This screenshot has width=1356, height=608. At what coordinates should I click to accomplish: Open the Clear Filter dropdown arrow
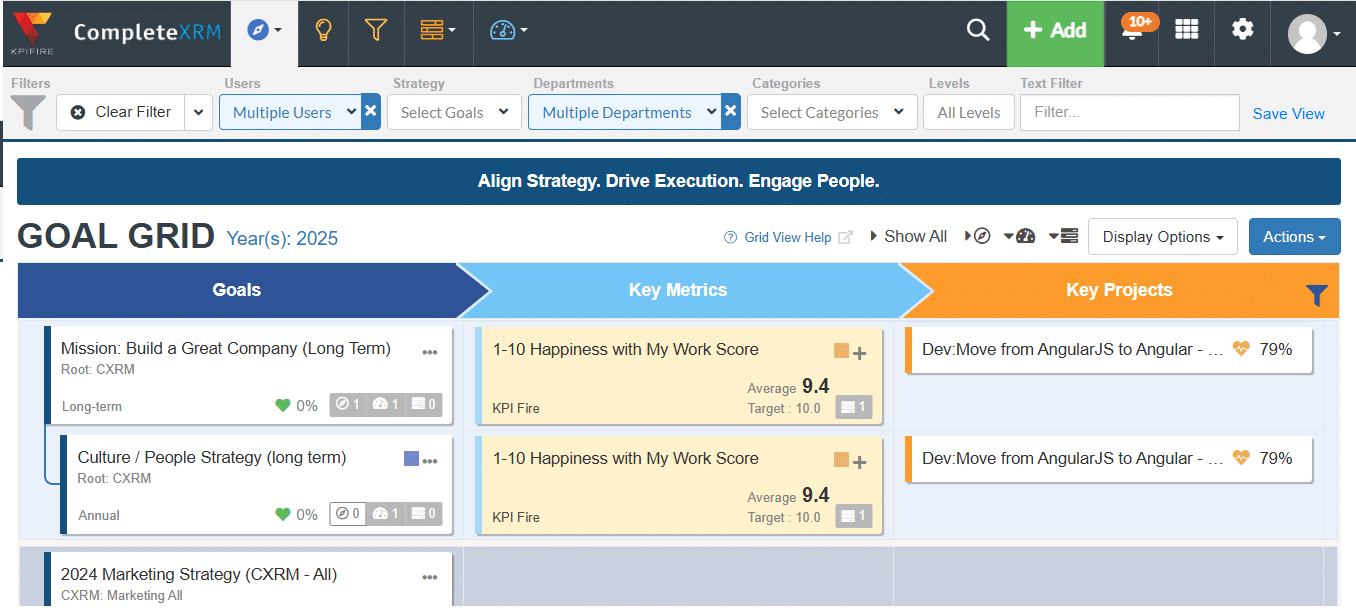199,112
